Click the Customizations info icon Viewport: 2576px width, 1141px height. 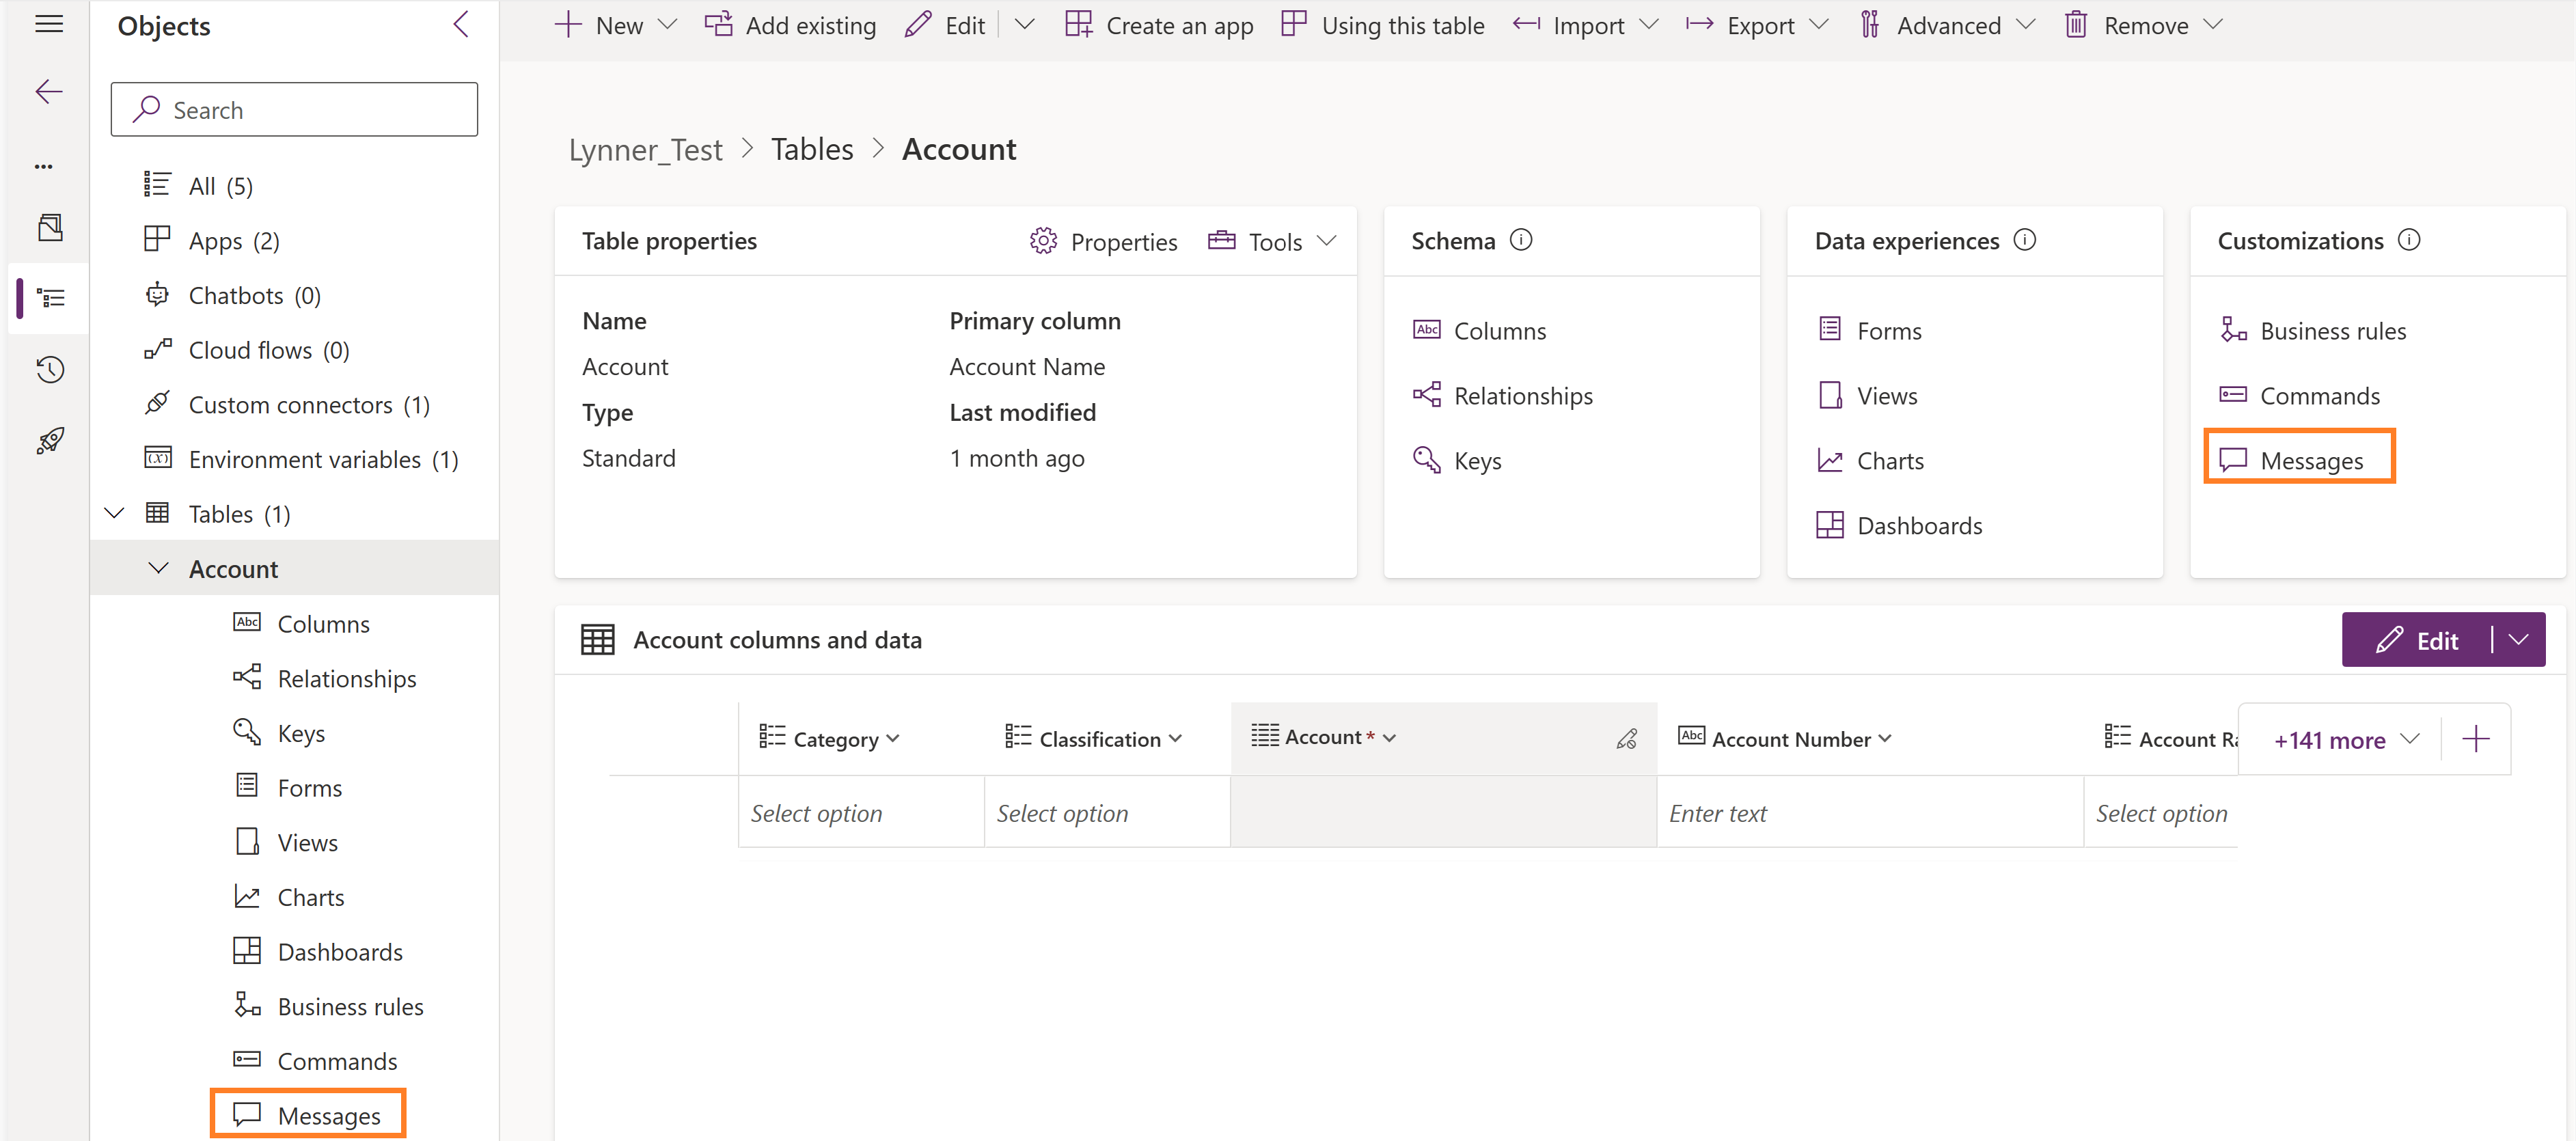point(2409,240)
